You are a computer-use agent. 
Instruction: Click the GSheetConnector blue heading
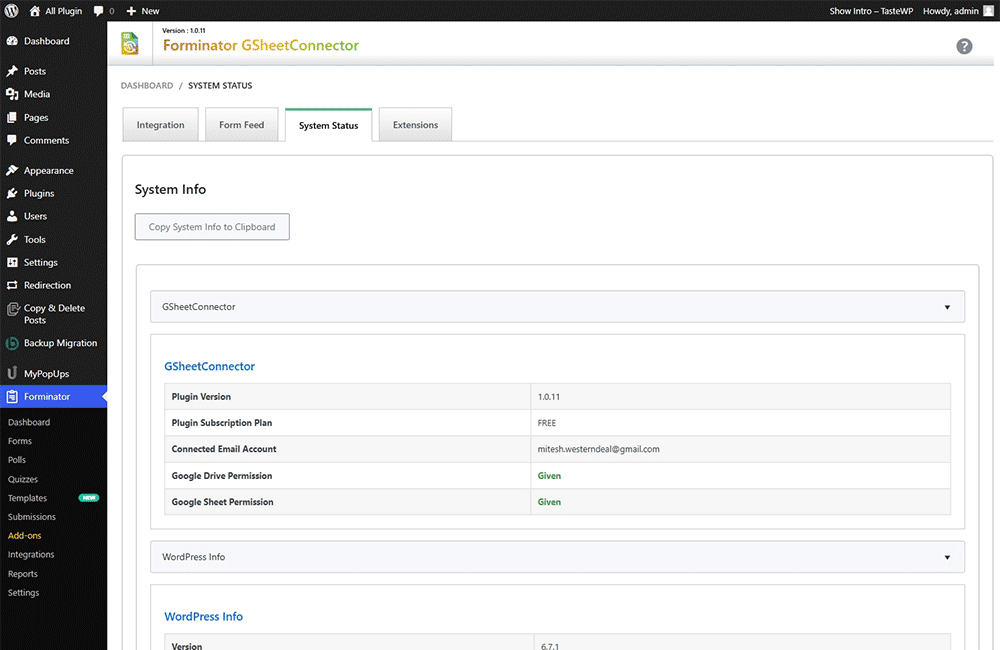[x=209, y=366]
